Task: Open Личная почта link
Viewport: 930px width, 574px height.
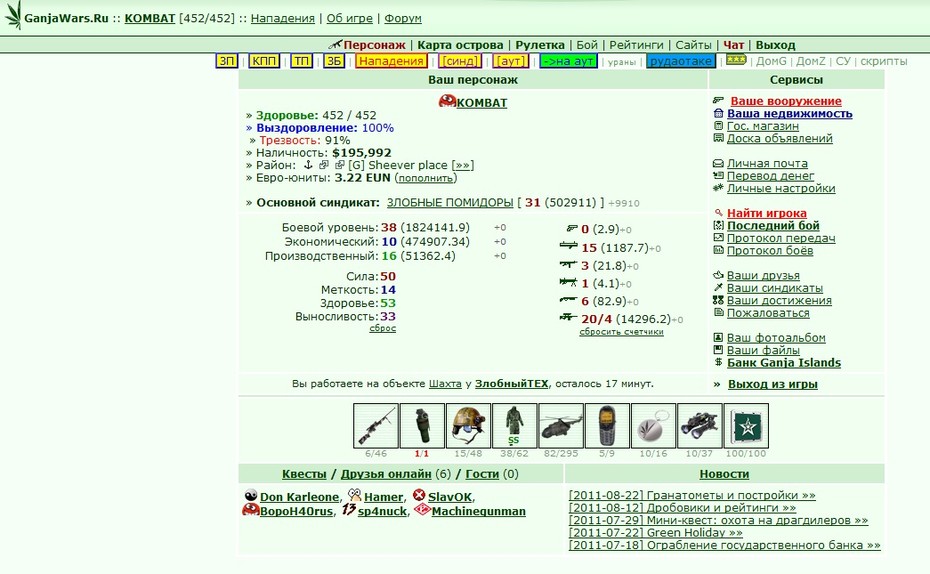Action: click(x=767, y=163)
